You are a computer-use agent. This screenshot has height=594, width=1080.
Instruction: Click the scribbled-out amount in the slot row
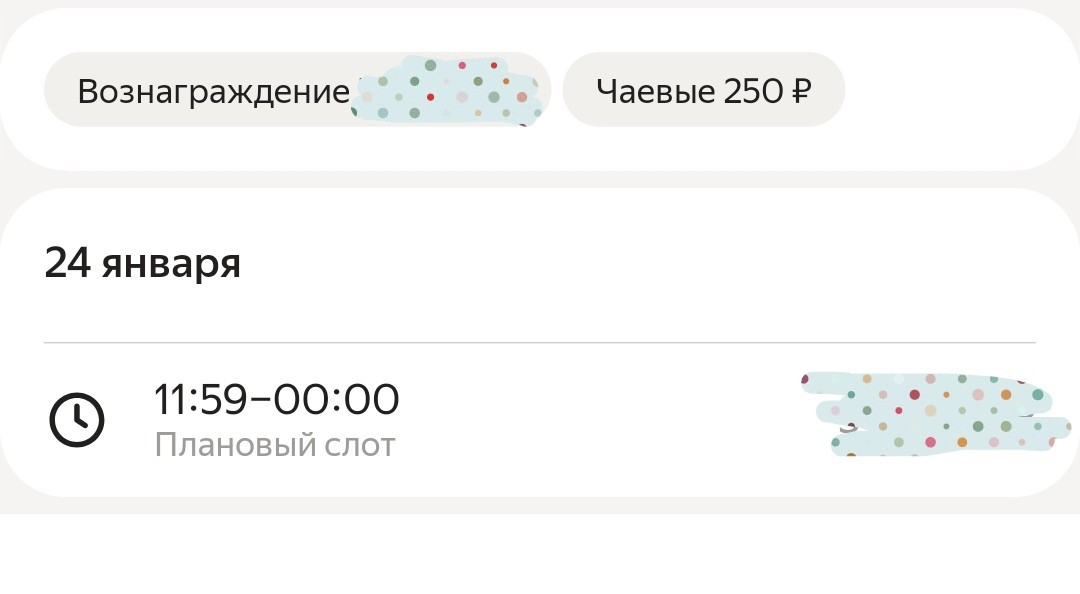tap(935, 415)
